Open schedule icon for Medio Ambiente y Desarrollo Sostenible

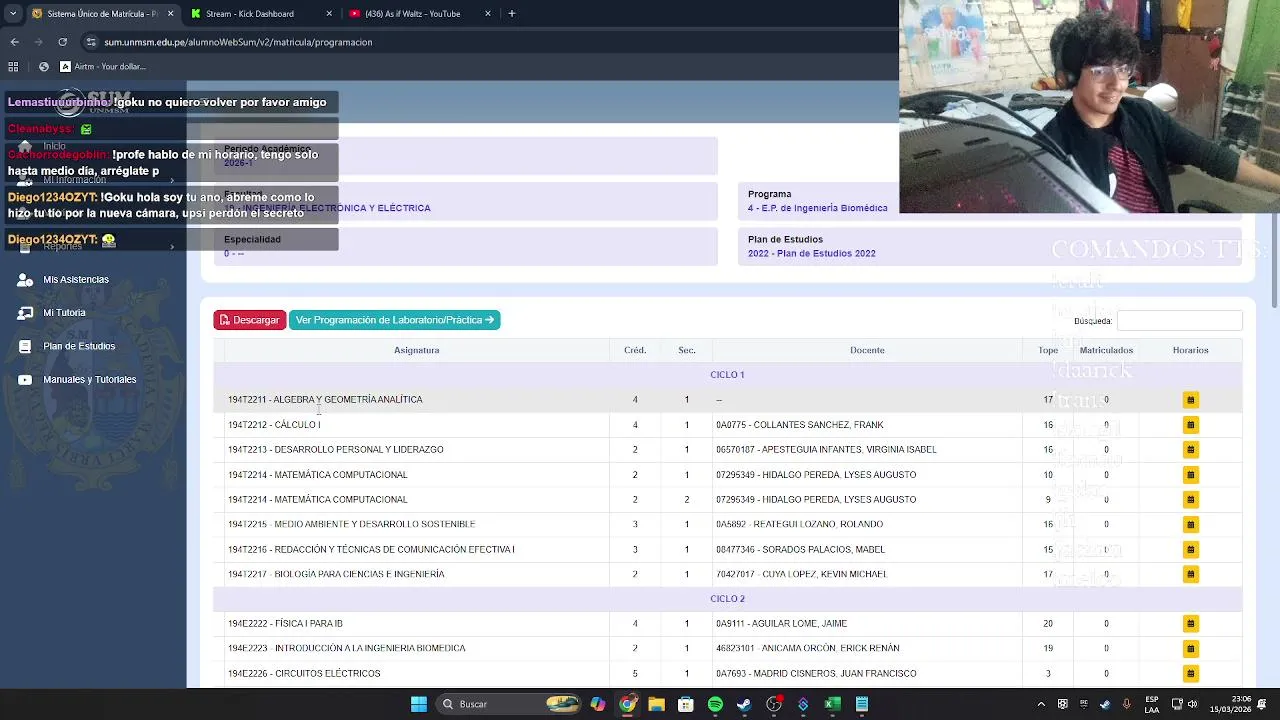pyautogui.click(x=1190, y=524)
